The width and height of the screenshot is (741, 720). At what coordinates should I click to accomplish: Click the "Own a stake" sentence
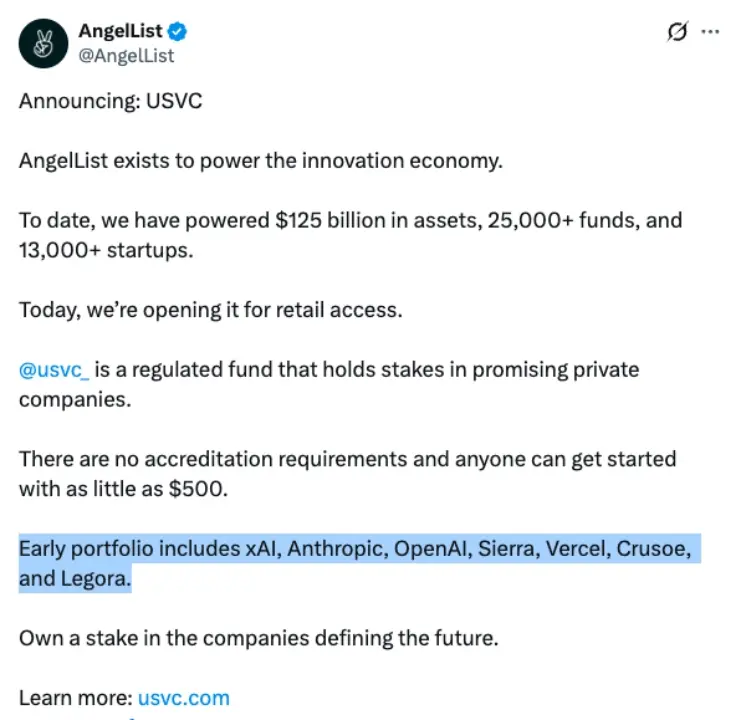pyautogui.click(x=258, y=637)
